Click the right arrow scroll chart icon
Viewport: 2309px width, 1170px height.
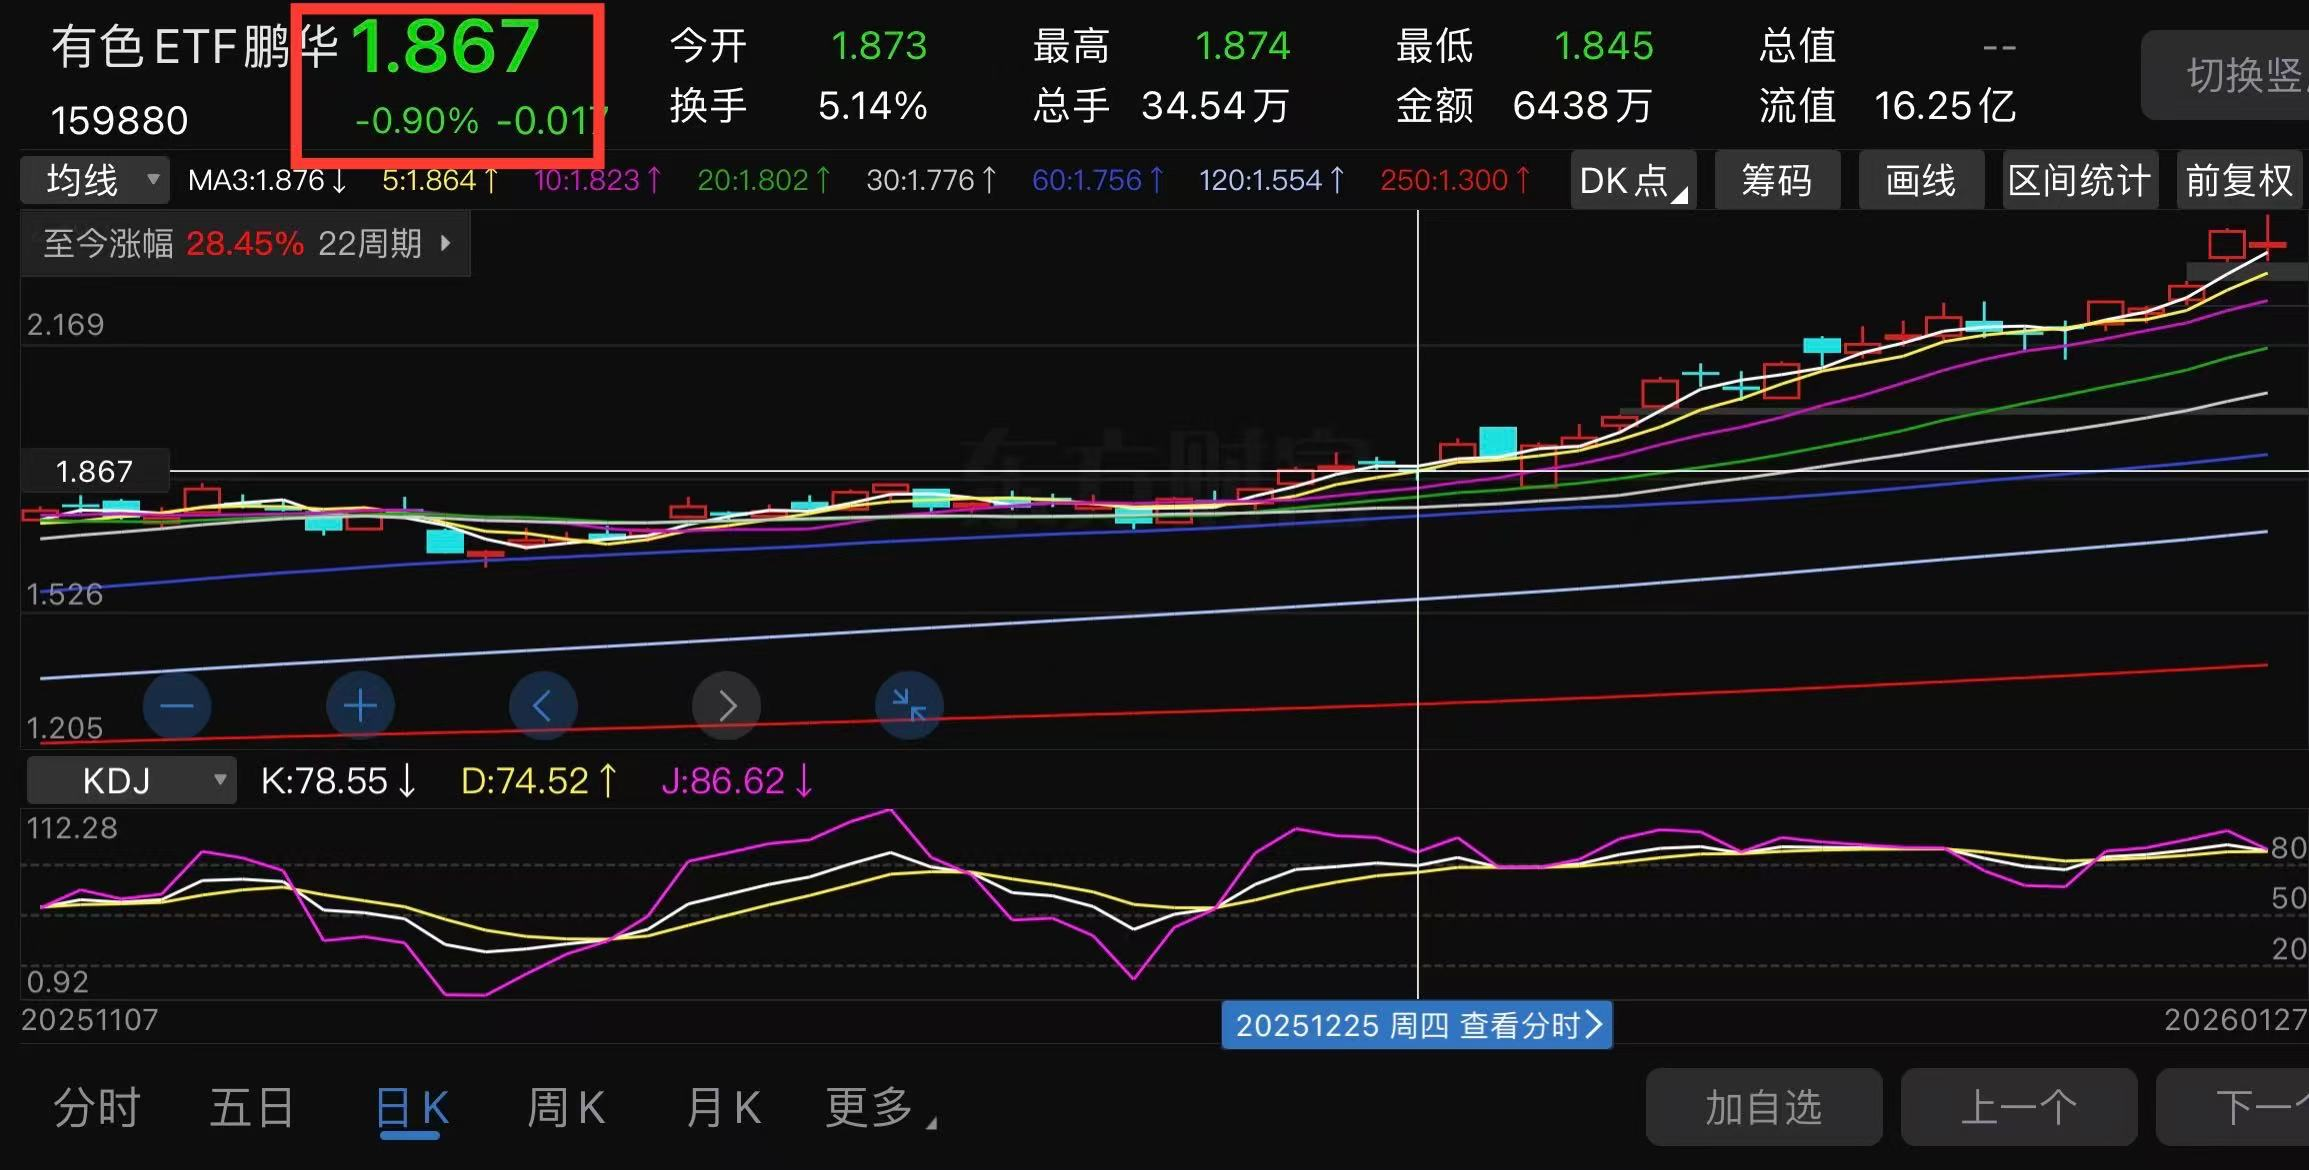tap(726, 706)
